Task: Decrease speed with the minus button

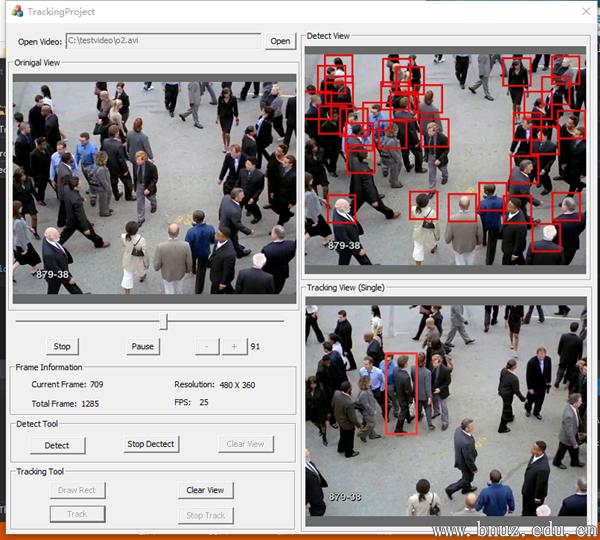Action: (x=206, y=346)
